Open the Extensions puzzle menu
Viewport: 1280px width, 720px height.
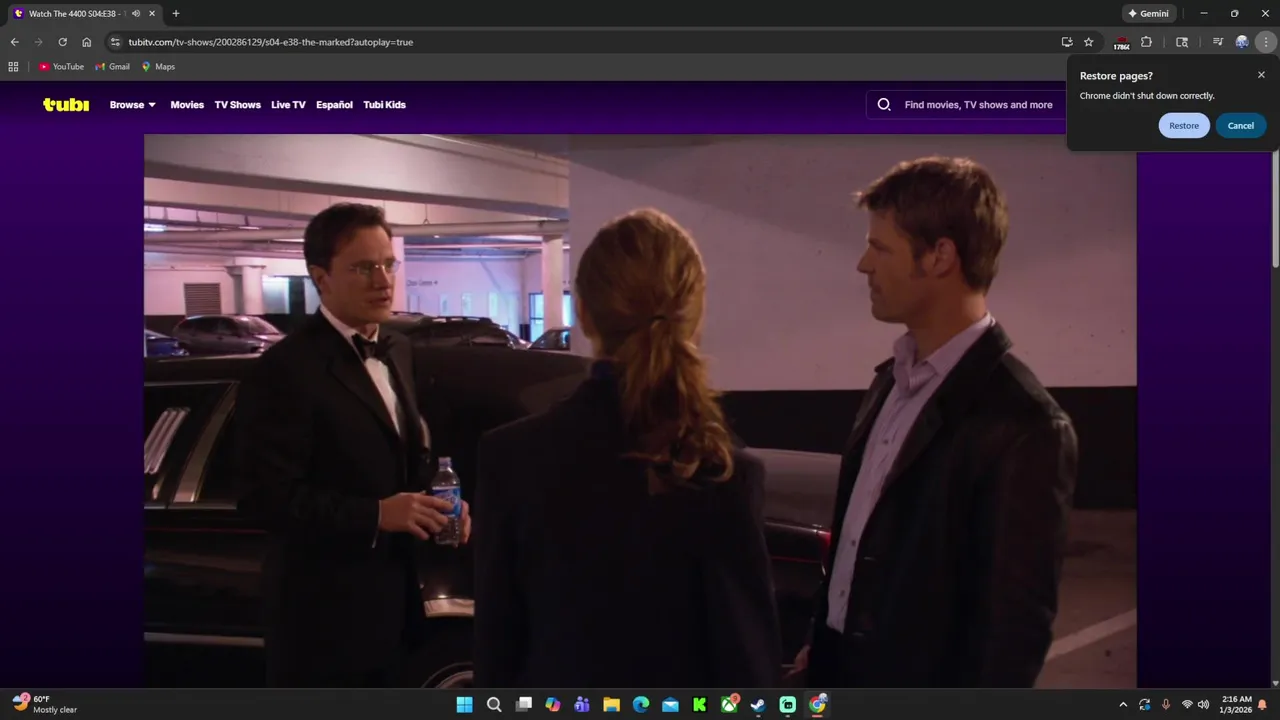[1146, 42]
